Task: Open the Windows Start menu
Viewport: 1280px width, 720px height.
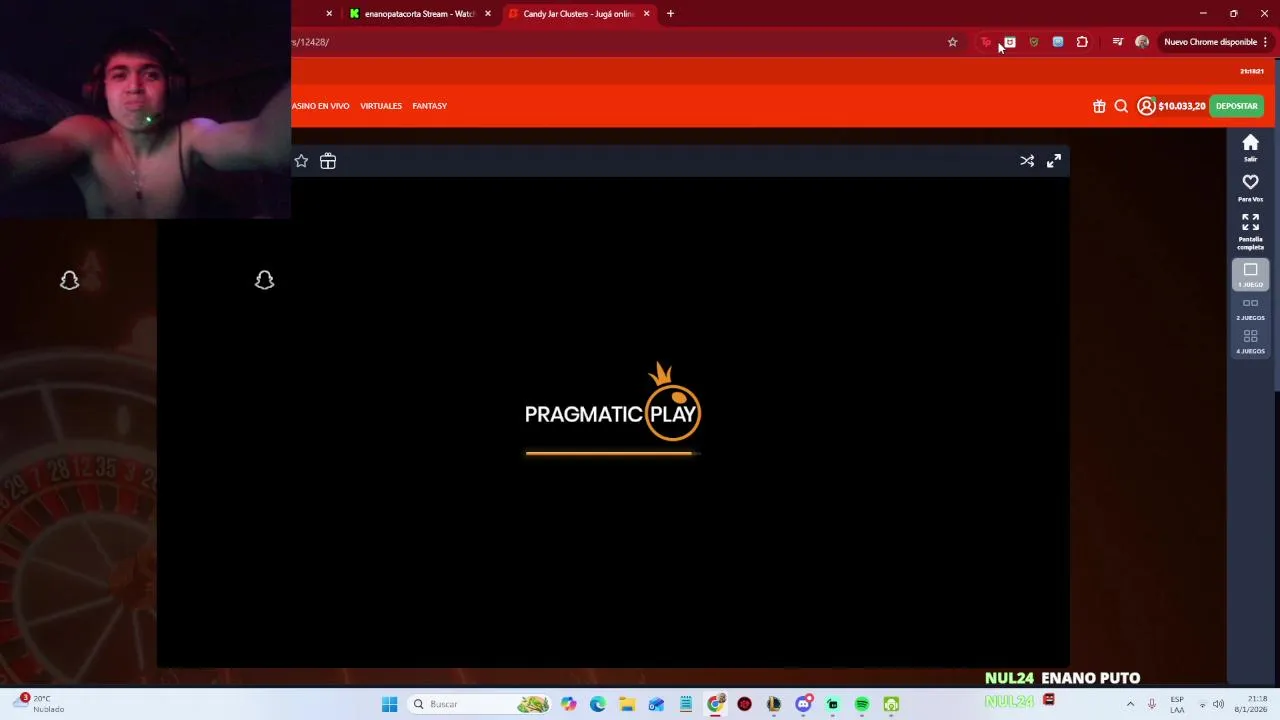Action: 389,704
